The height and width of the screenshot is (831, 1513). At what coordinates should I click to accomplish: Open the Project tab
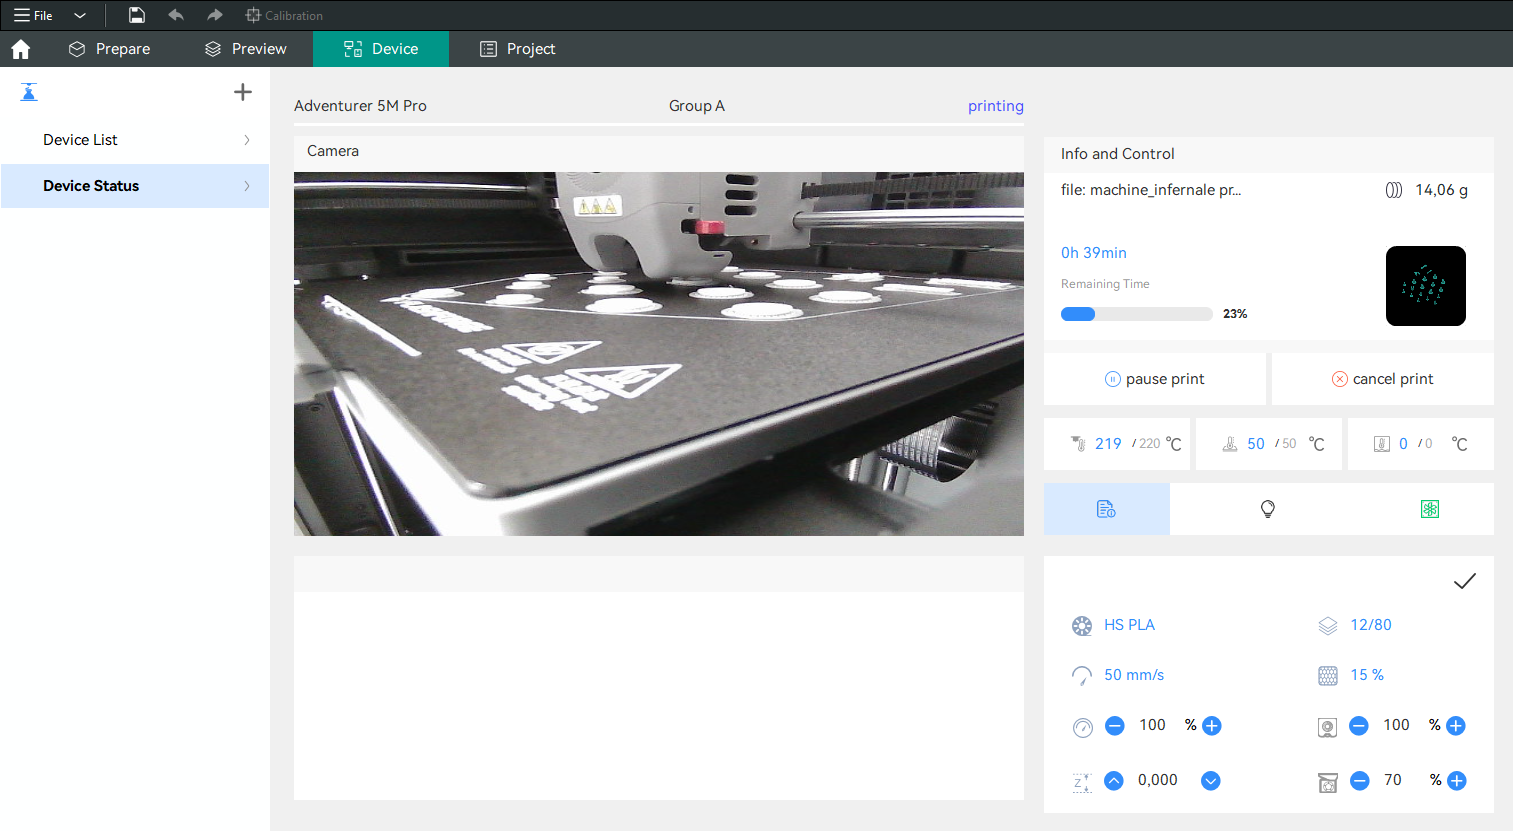[517, 49]
